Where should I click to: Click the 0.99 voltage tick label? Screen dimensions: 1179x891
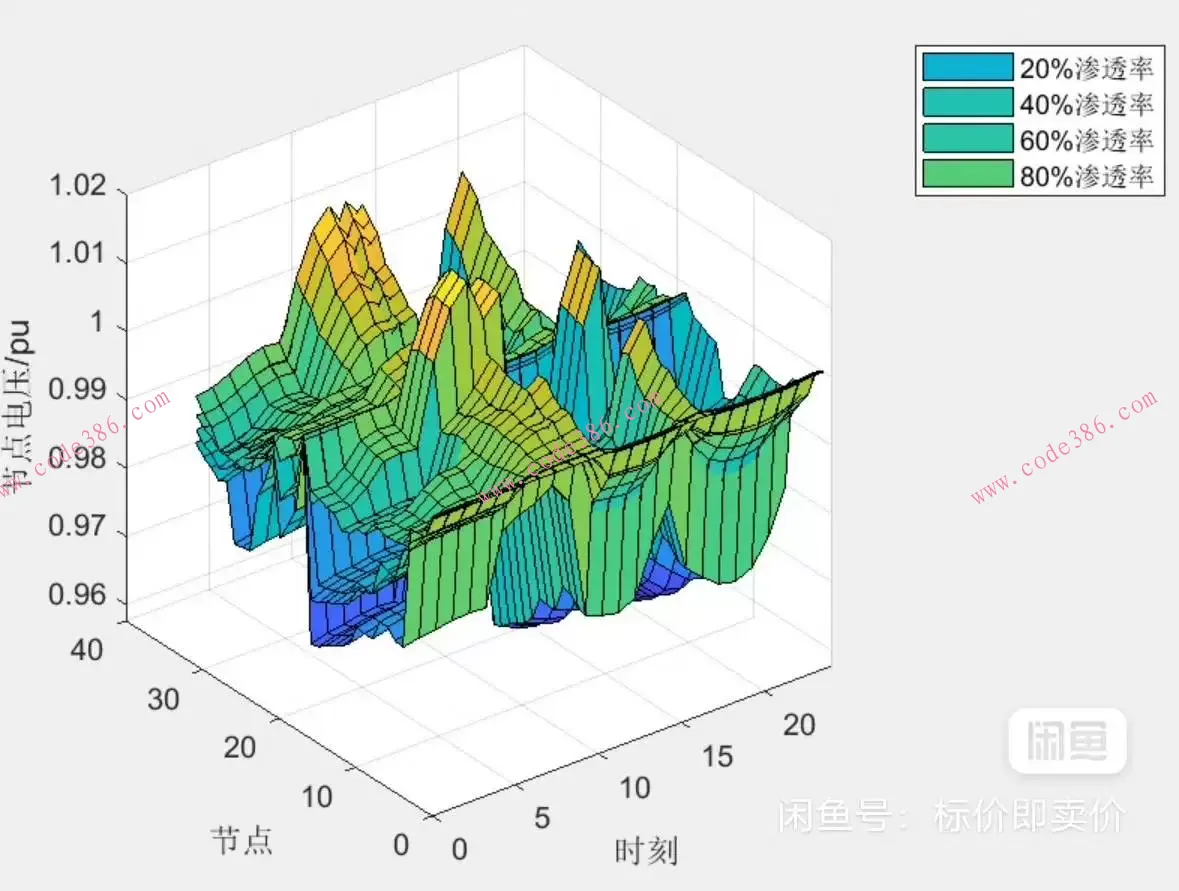(77, 390)
